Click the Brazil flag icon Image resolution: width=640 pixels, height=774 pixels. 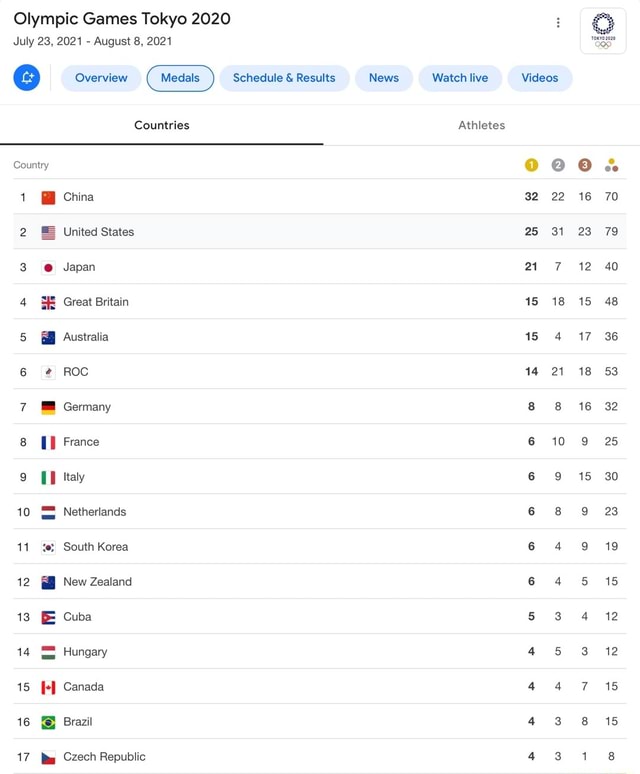coord(48,722)
